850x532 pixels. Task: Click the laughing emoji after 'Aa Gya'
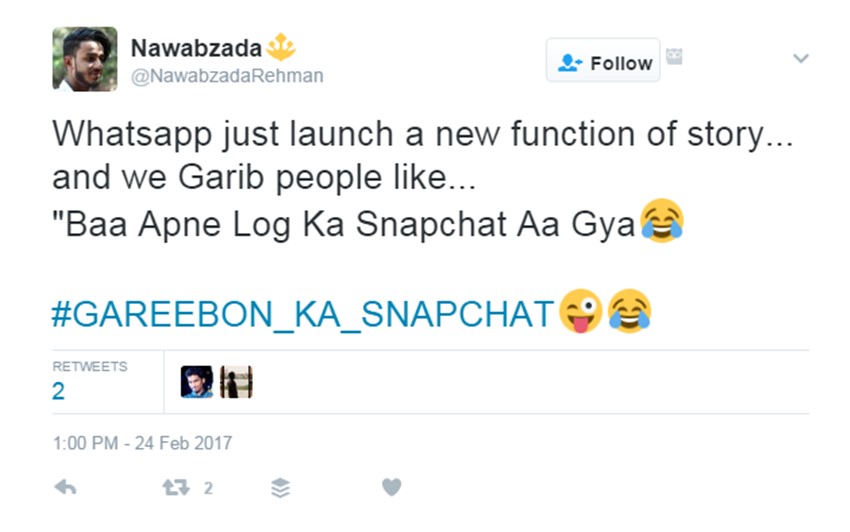tap(662, 220)
